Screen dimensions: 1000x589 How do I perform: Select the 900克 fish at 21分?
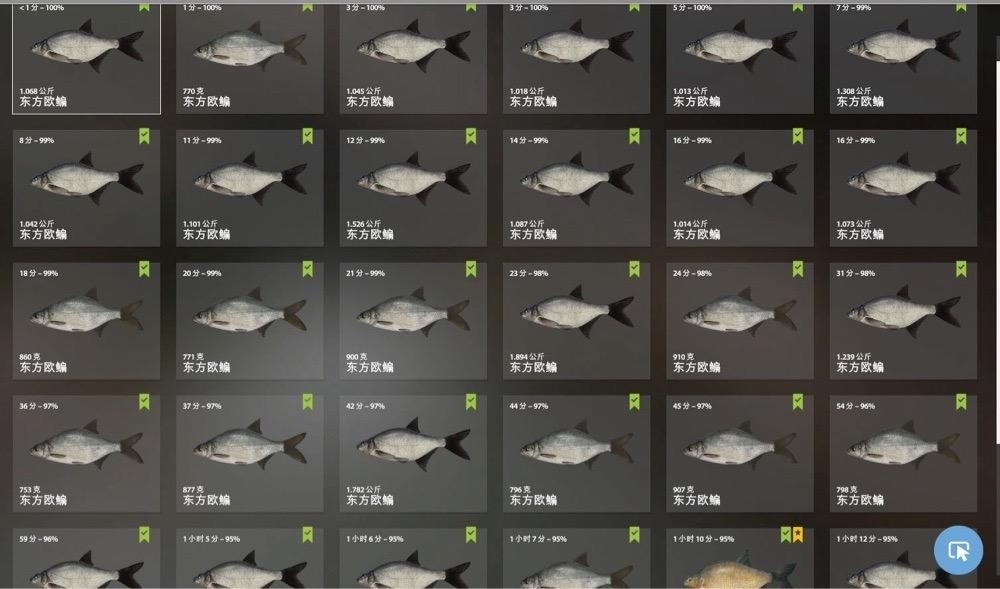pyautogui.click(x=413, y=321)
